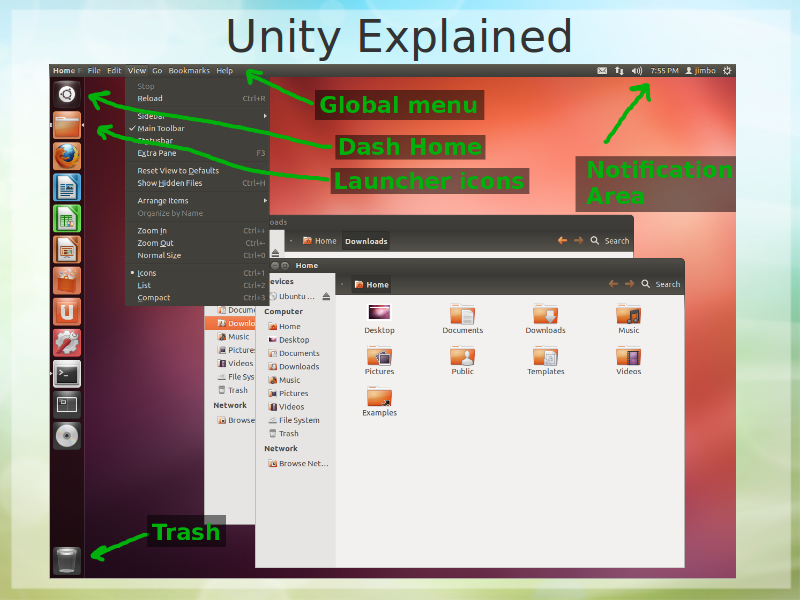Open the Help menu in global menu bar
The height and width of the screenshot is (600, 800).
tap(224, 71)
